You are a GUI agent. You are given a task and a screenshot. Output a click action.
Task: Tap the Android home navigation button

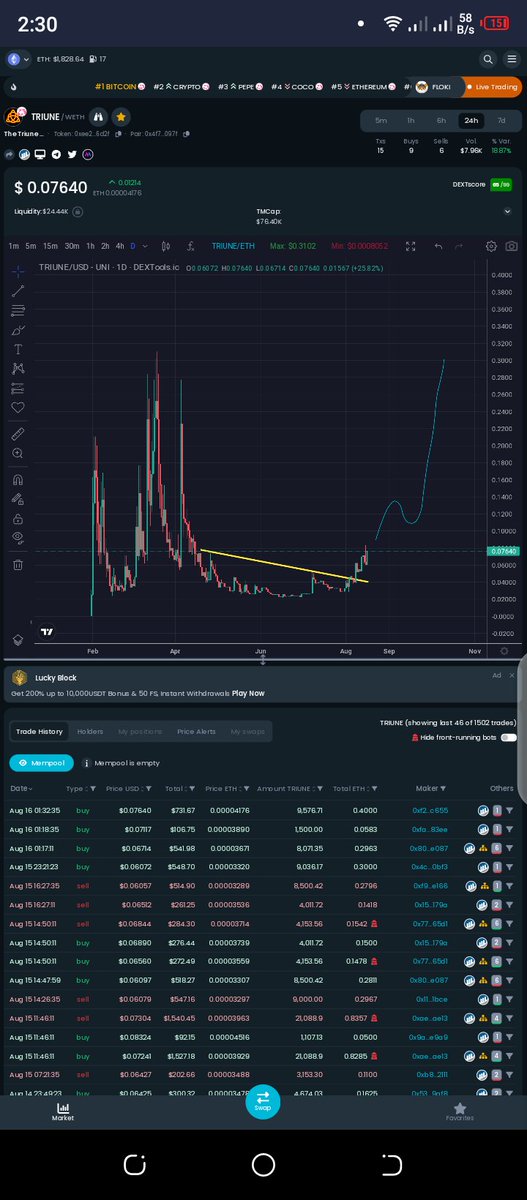click(x=263, y=1165)
